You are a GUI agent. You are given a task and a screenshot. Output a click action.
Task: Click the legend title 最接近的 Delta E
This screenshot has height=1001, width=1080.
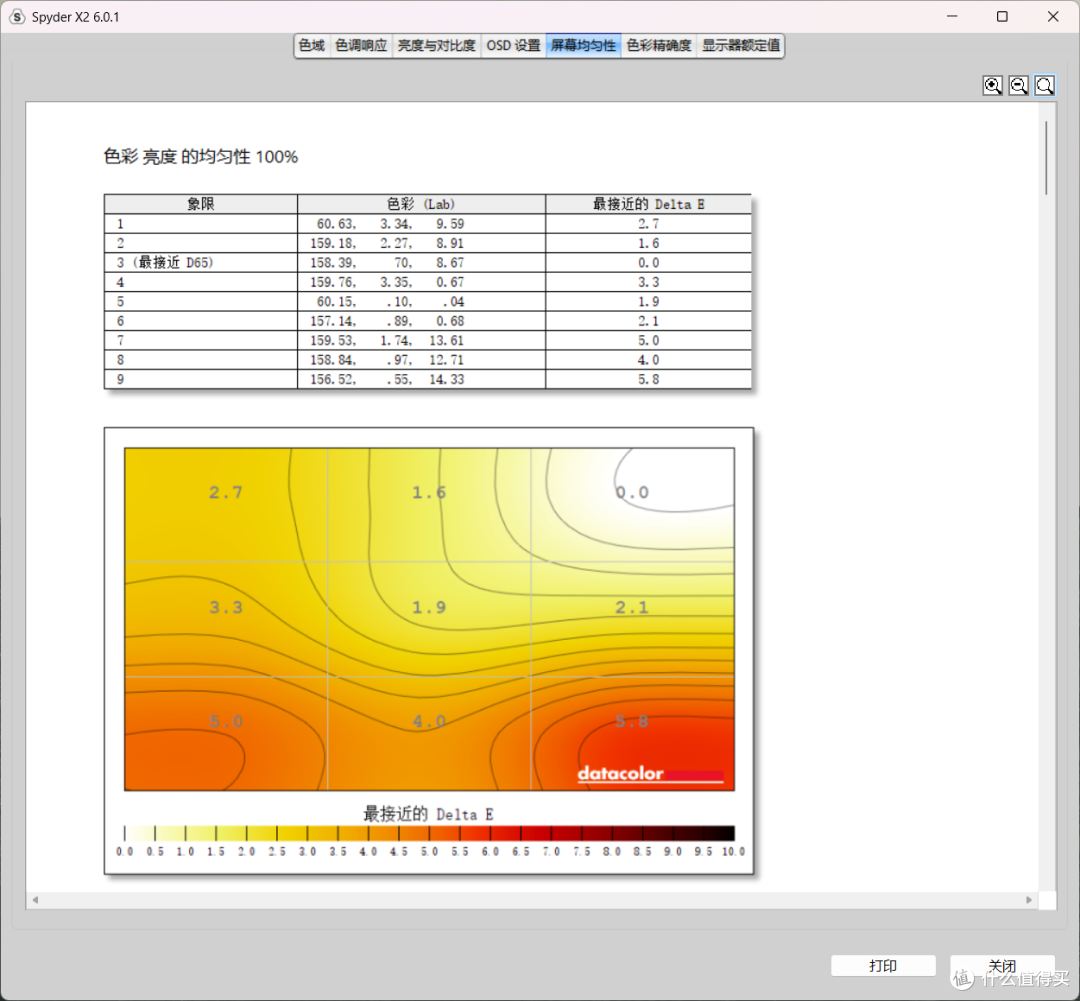pyautogui.click(x=428, y=814)
